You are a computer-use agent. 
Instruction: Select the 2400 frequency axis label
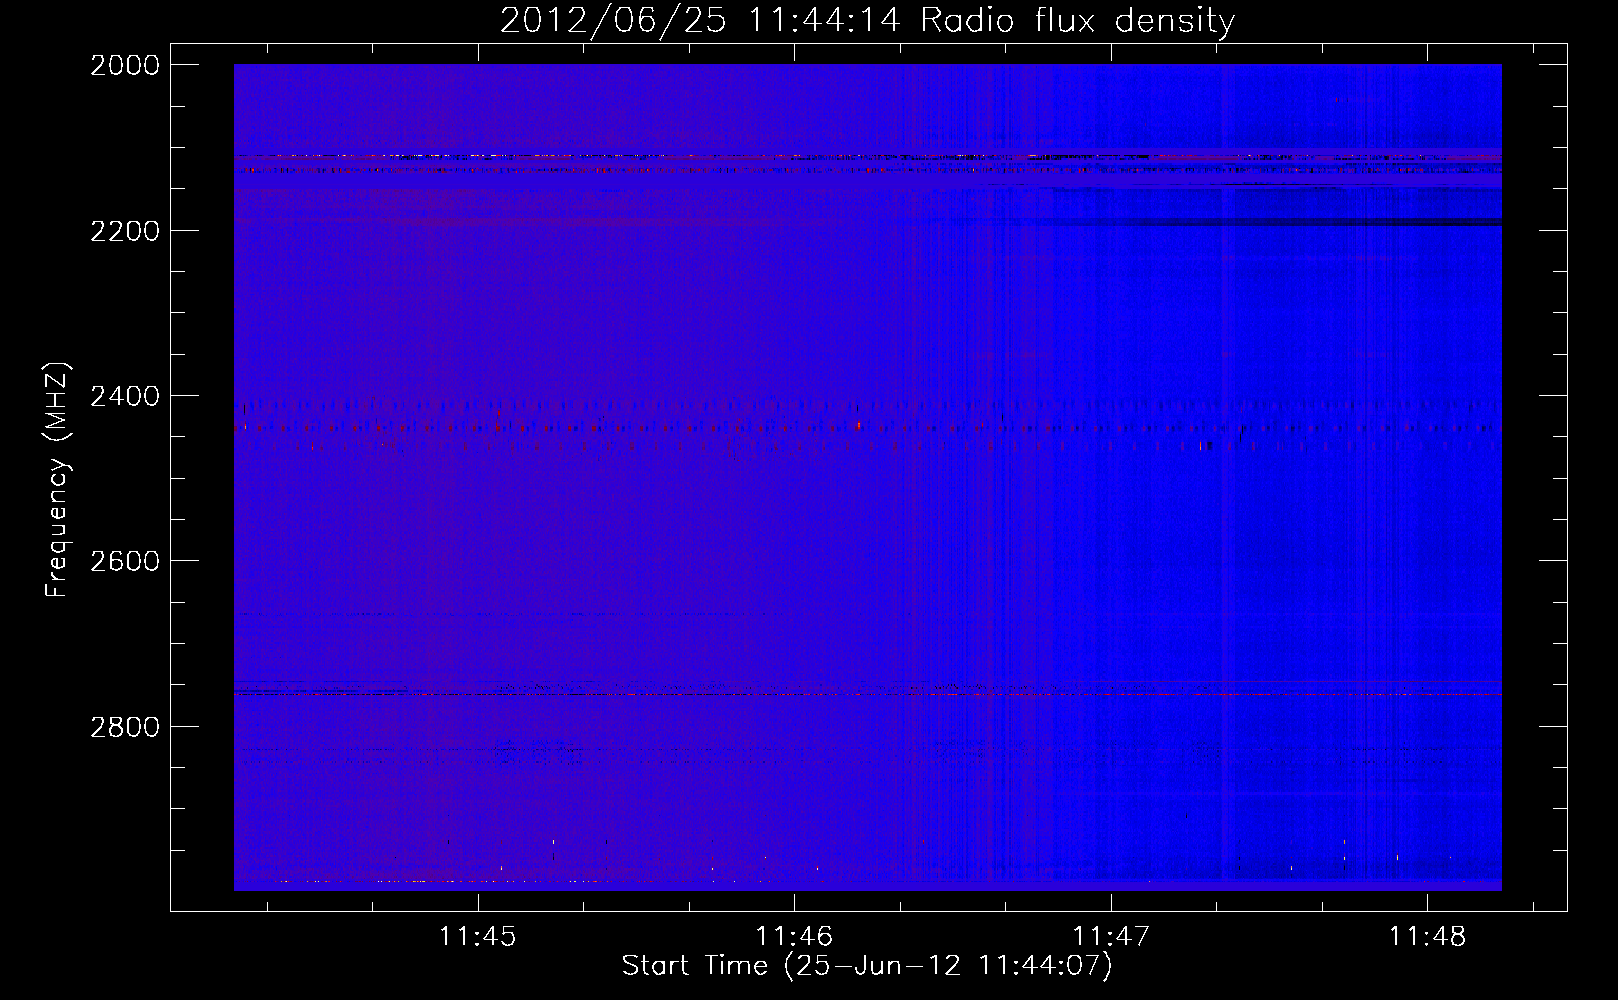click(x=125, y=396)
